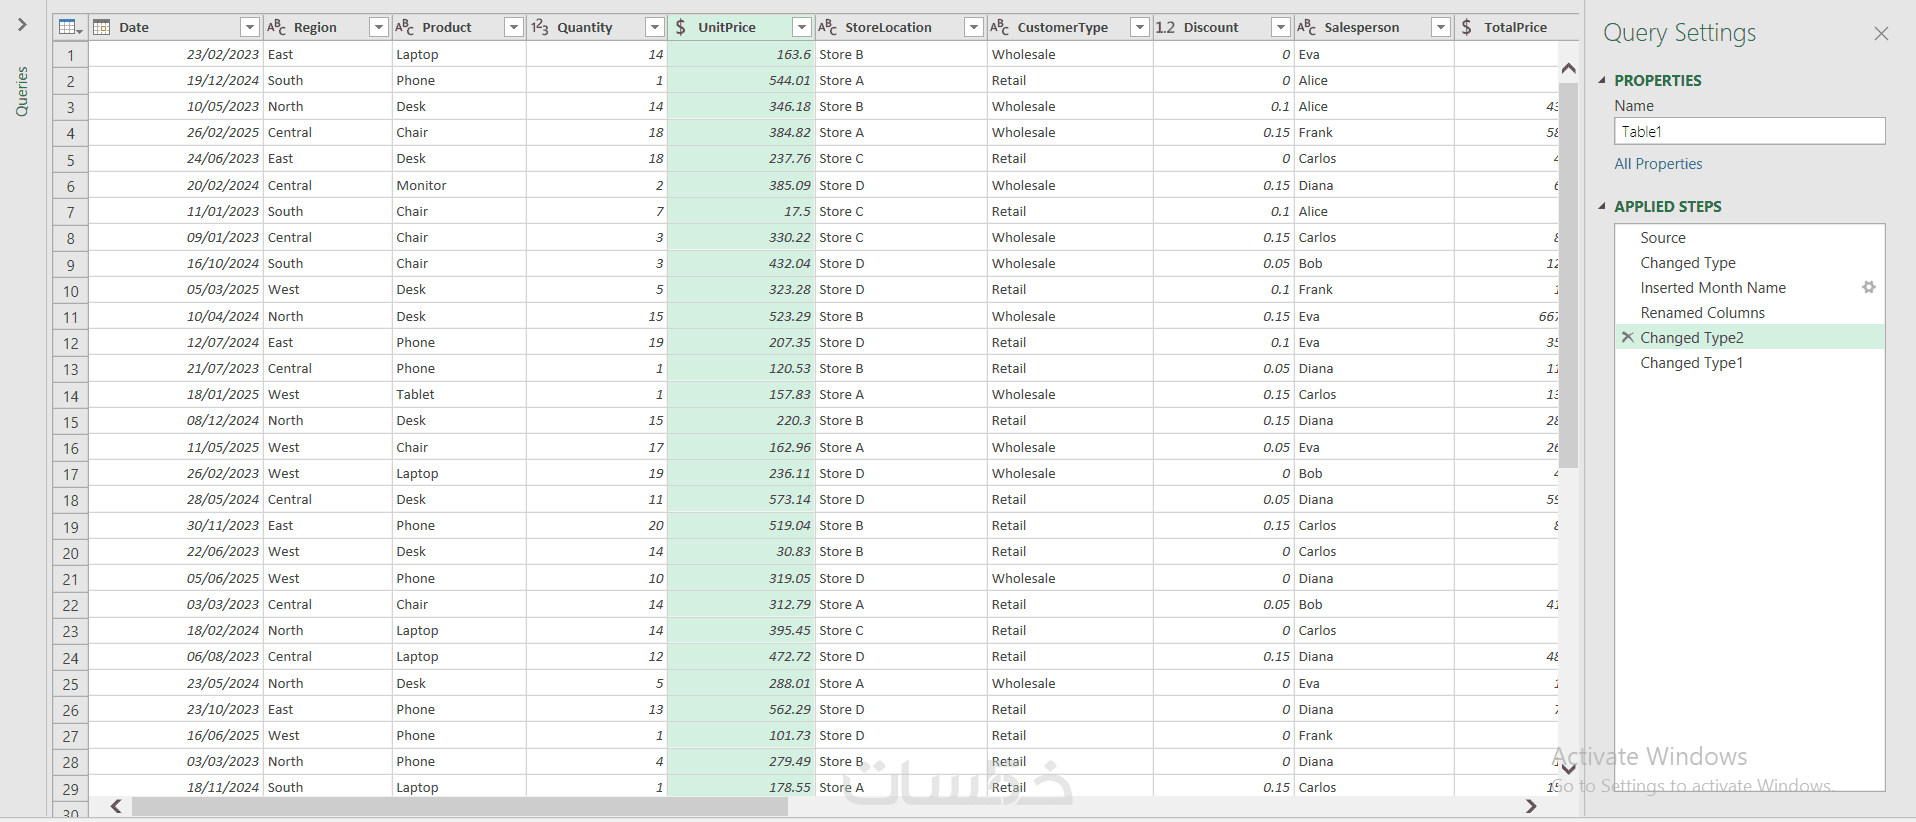Click the text type icon on the Product column
The height and width of the screenshot is (822, 1916).
coord(405,27)
